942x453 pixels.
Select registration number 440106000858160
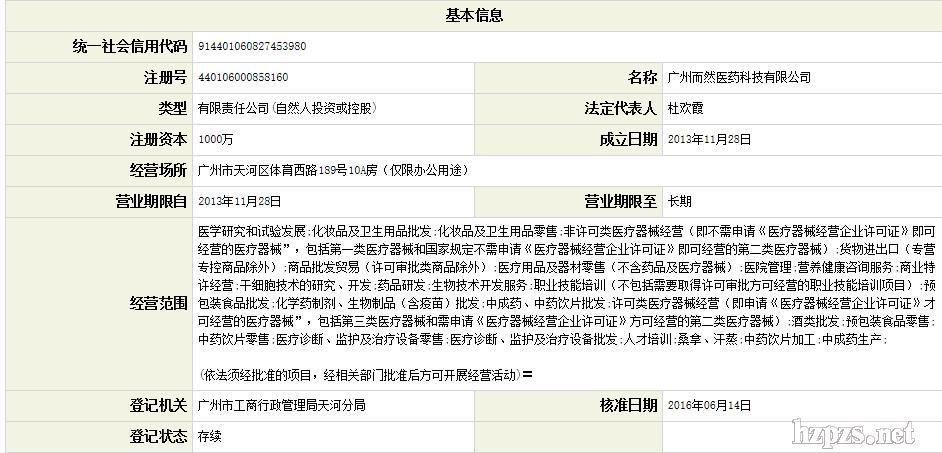[x=244, y=77]
